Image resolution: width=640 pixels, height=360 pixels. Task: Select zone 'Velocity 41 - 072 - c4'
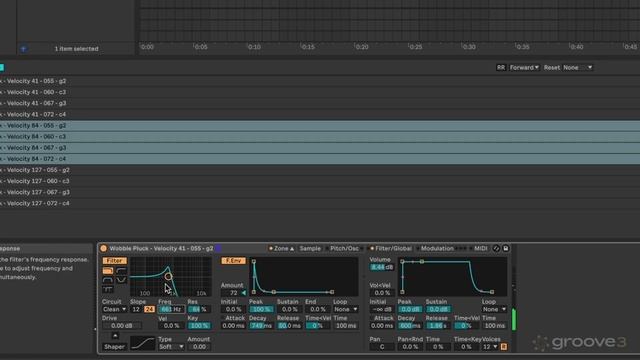(320, 114)
